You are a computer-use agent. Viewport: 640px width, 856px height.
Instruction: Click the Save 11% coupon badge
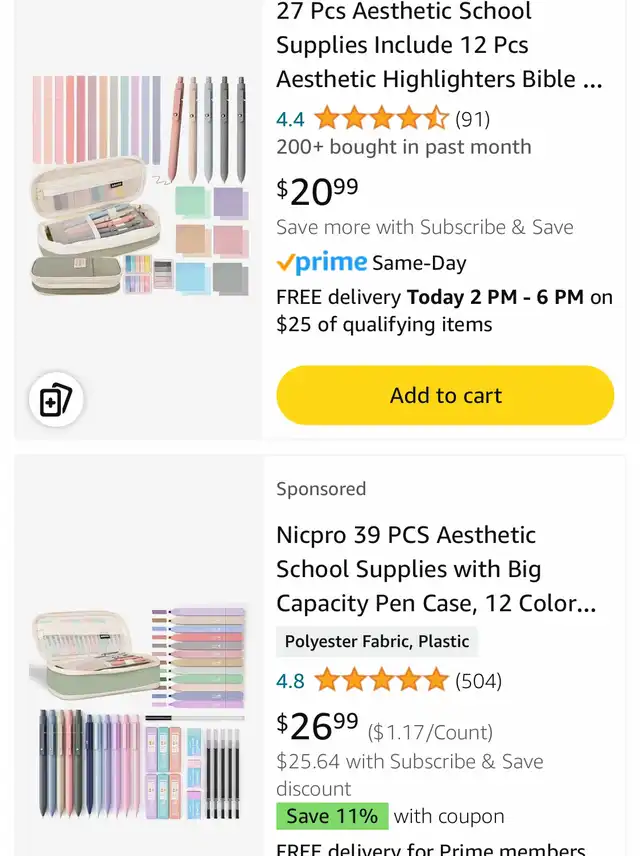(x=332, y=817)
